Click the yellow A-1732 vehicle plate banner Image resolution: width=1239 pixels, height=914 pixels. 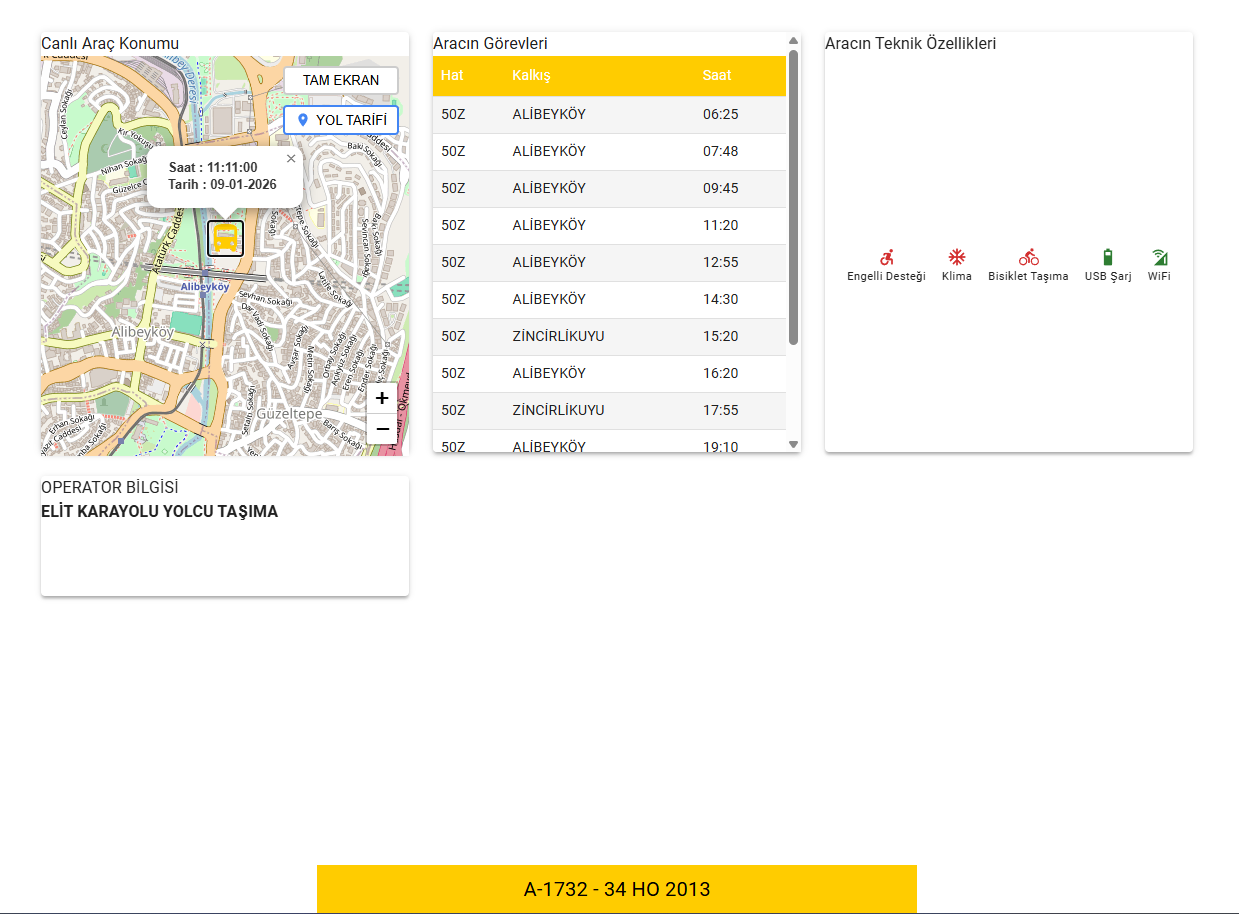(x=616, y=889)
